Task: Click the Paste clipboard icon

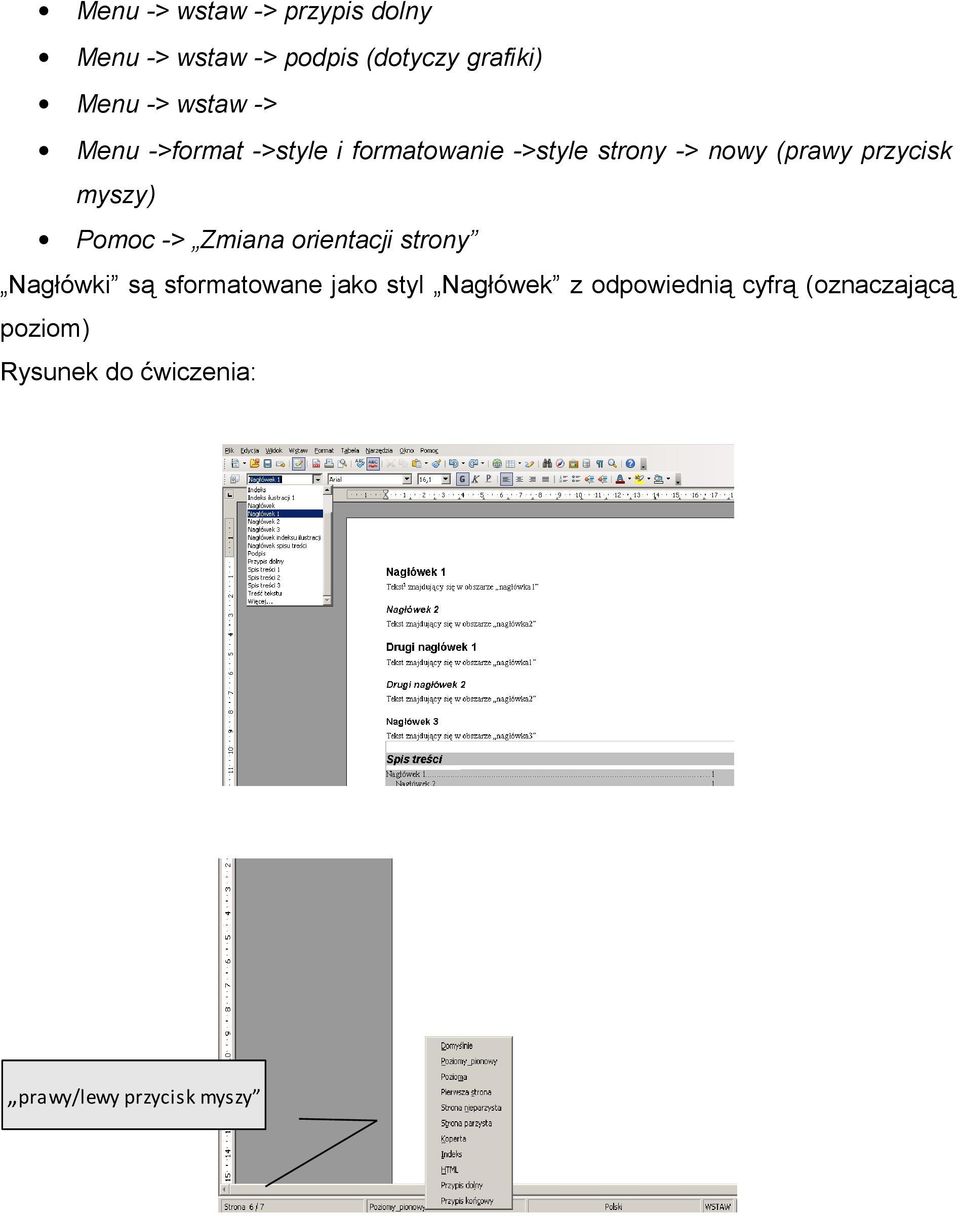Action: click(416, 464)
